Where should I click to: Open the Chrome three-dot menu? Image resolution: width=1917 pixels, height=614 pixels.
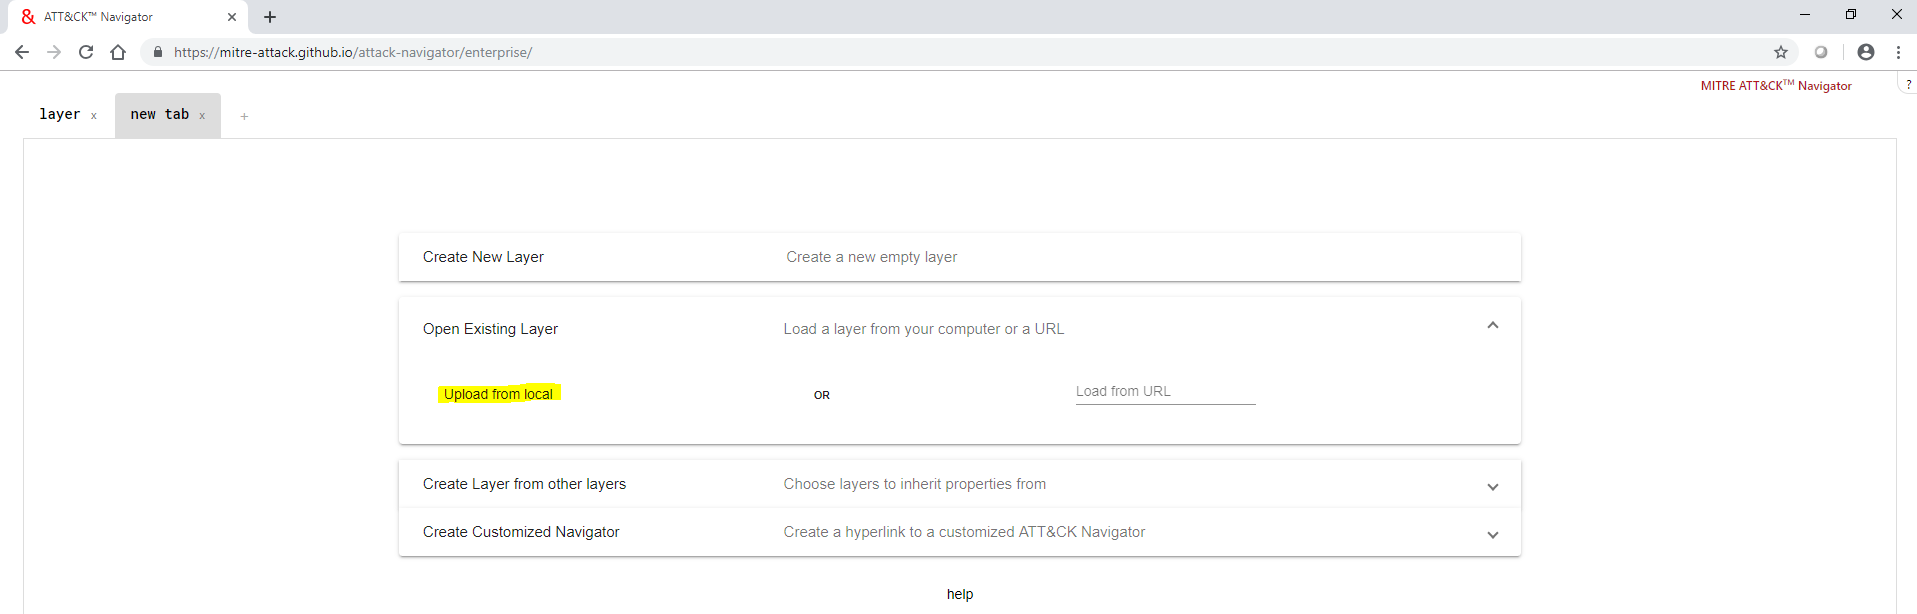click(x=1898, y=52)
